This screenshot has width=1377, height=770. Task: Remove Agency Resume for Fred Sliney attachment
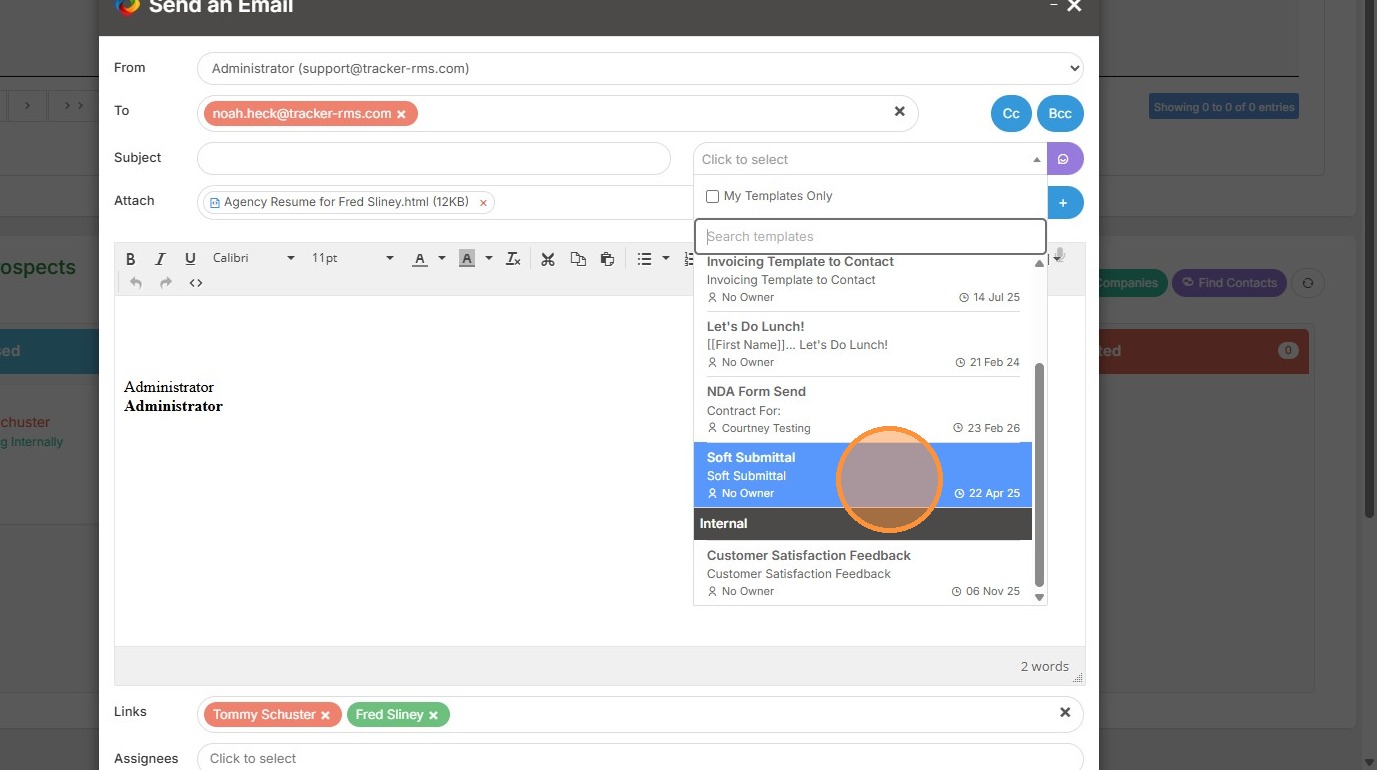(483, 203)
